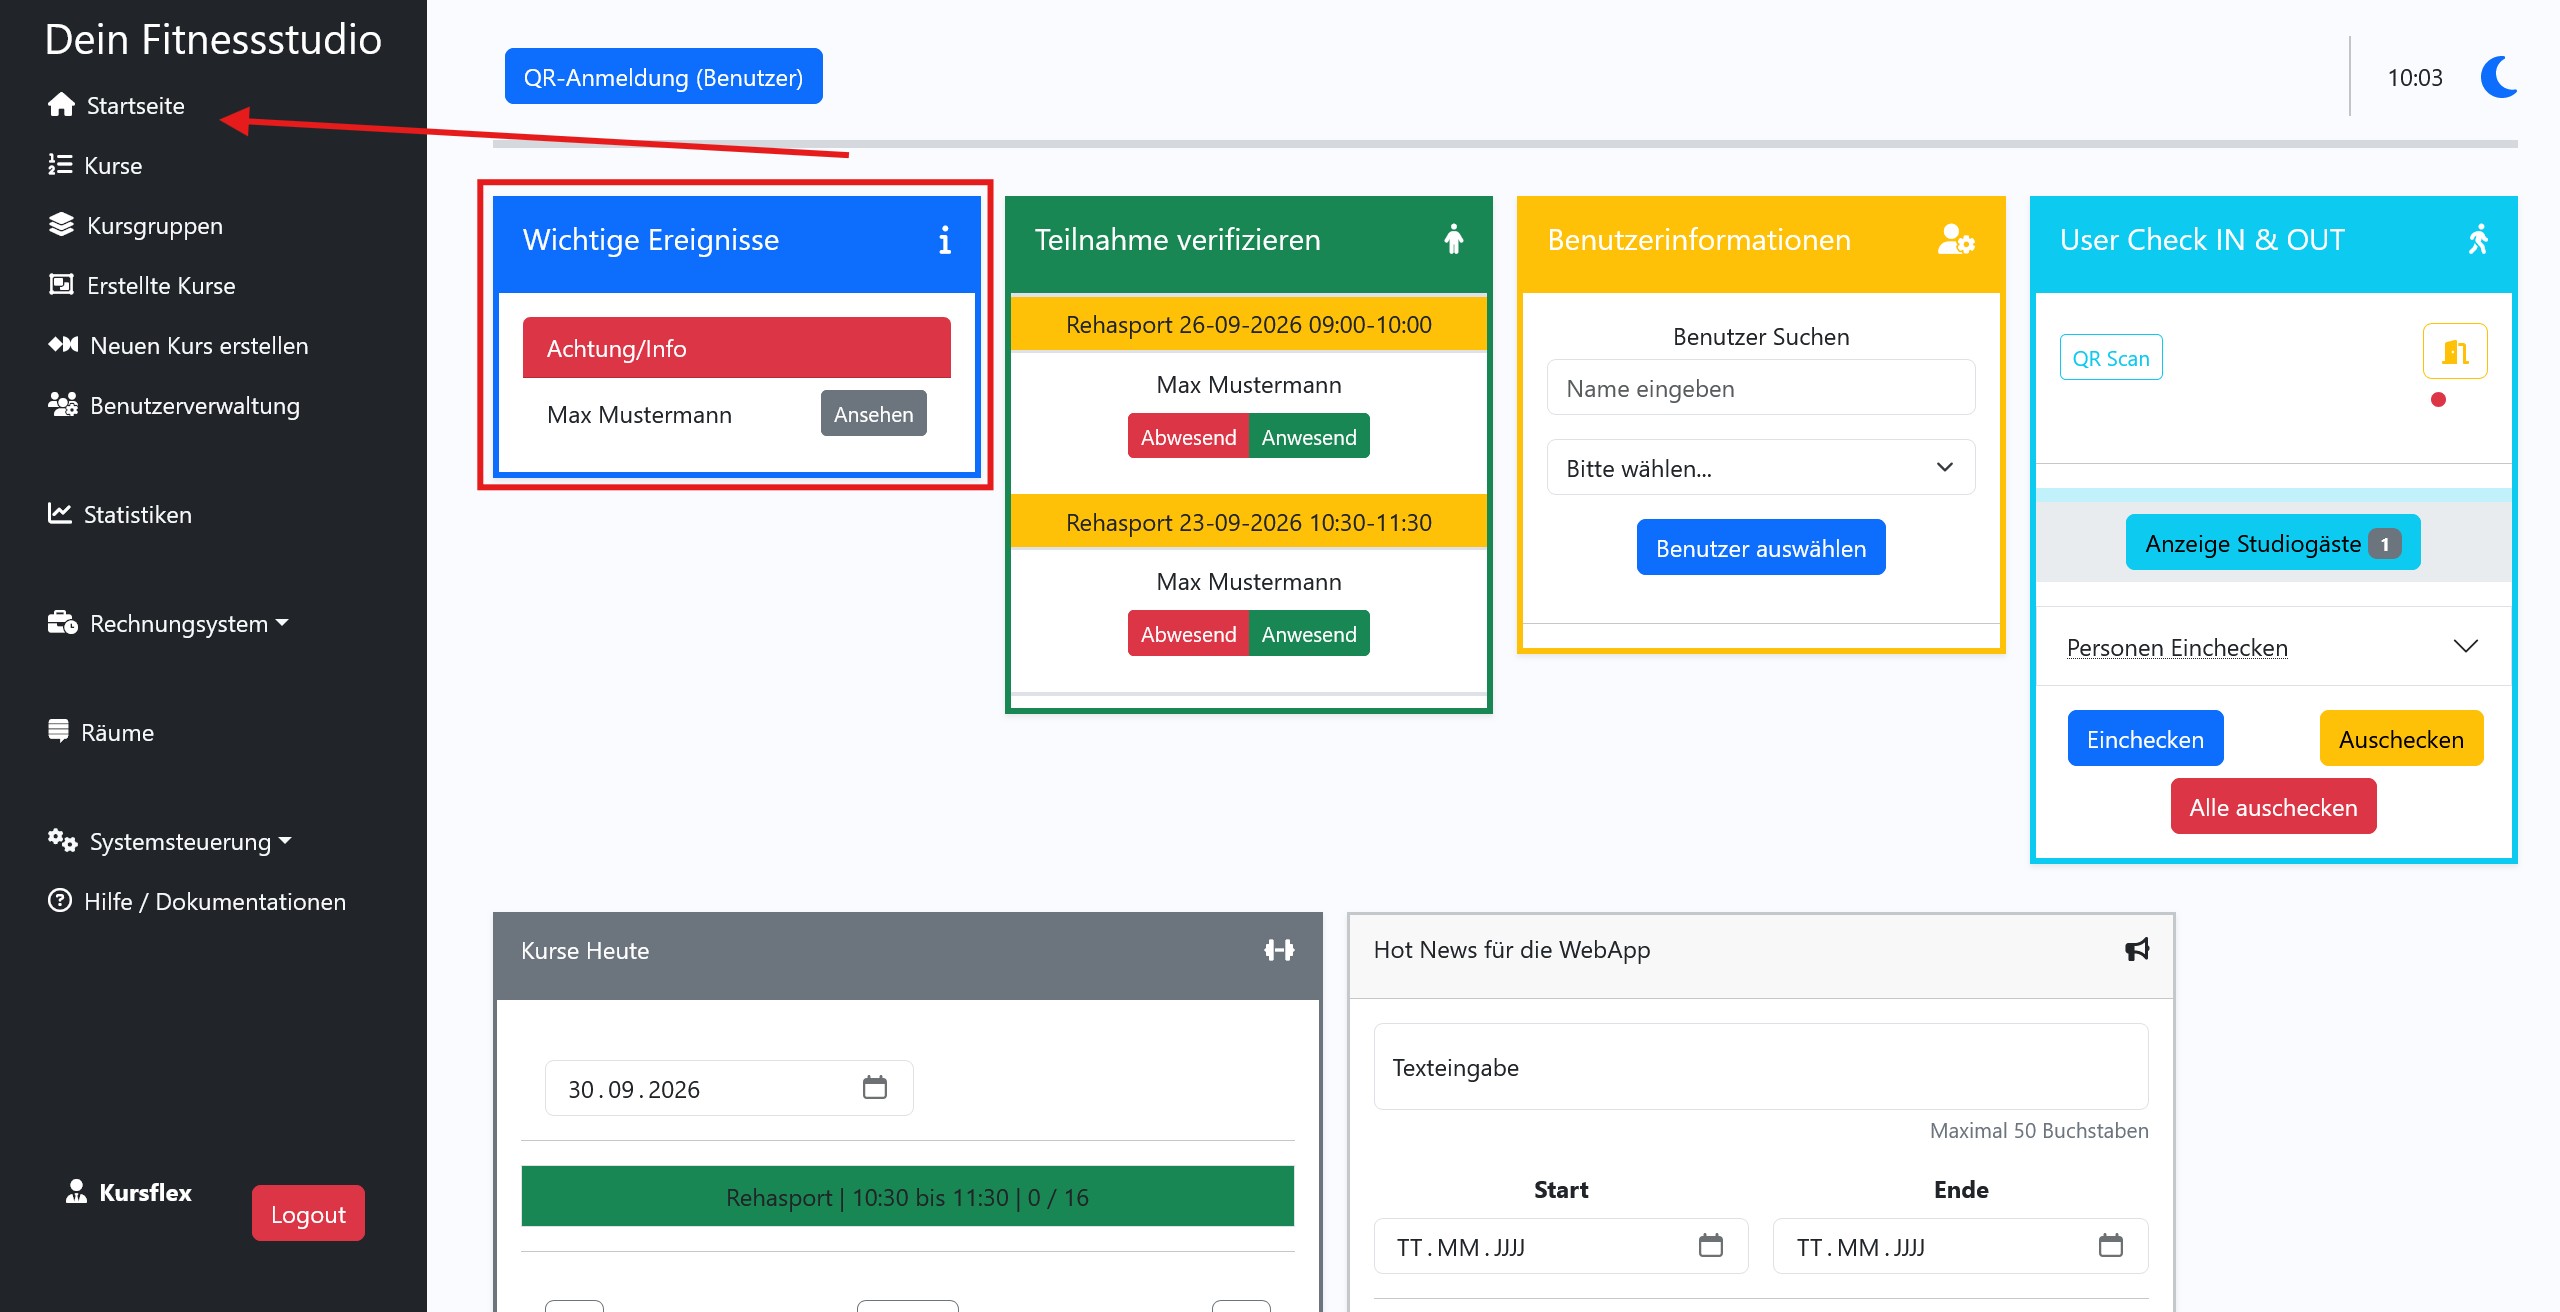Click the Benutzer auswählen button
The width and height of the screenshot is (2560, 1312).
point(1760,547)
